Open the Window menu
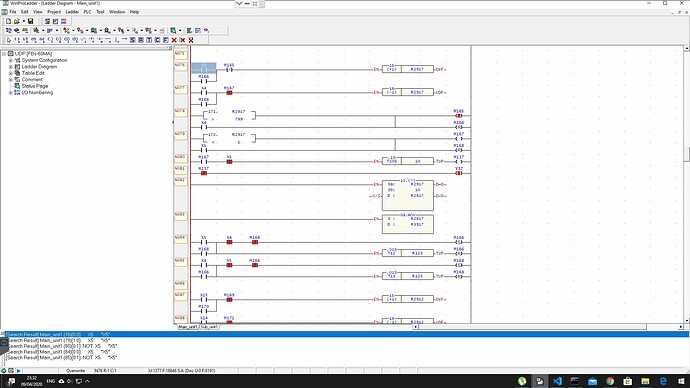The image size is (690, 388). 117,12
